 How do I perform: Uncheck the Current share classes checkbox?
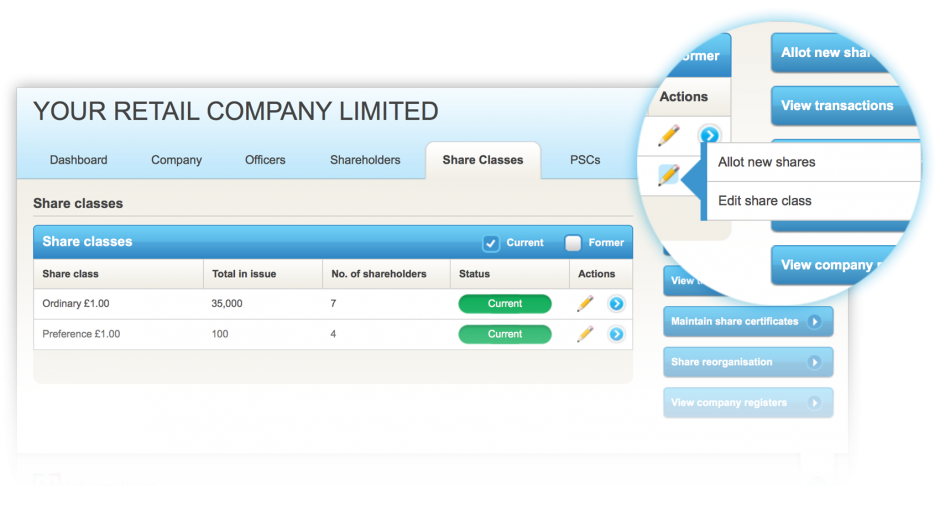pos(491,243)
